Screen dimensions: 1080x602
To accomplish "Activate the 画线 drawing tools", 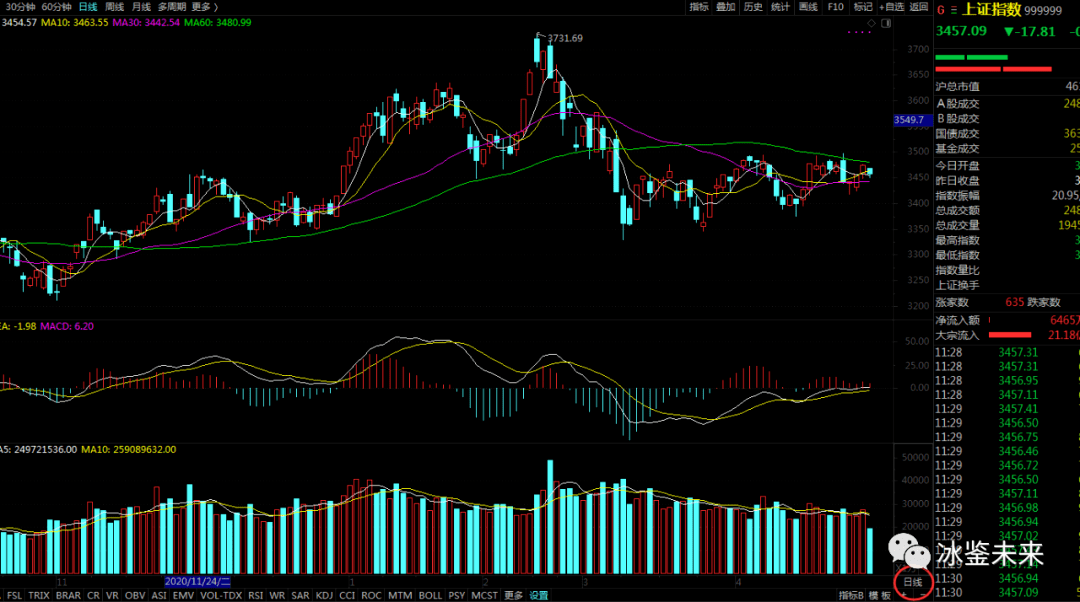I will click(x=808, y=7).
